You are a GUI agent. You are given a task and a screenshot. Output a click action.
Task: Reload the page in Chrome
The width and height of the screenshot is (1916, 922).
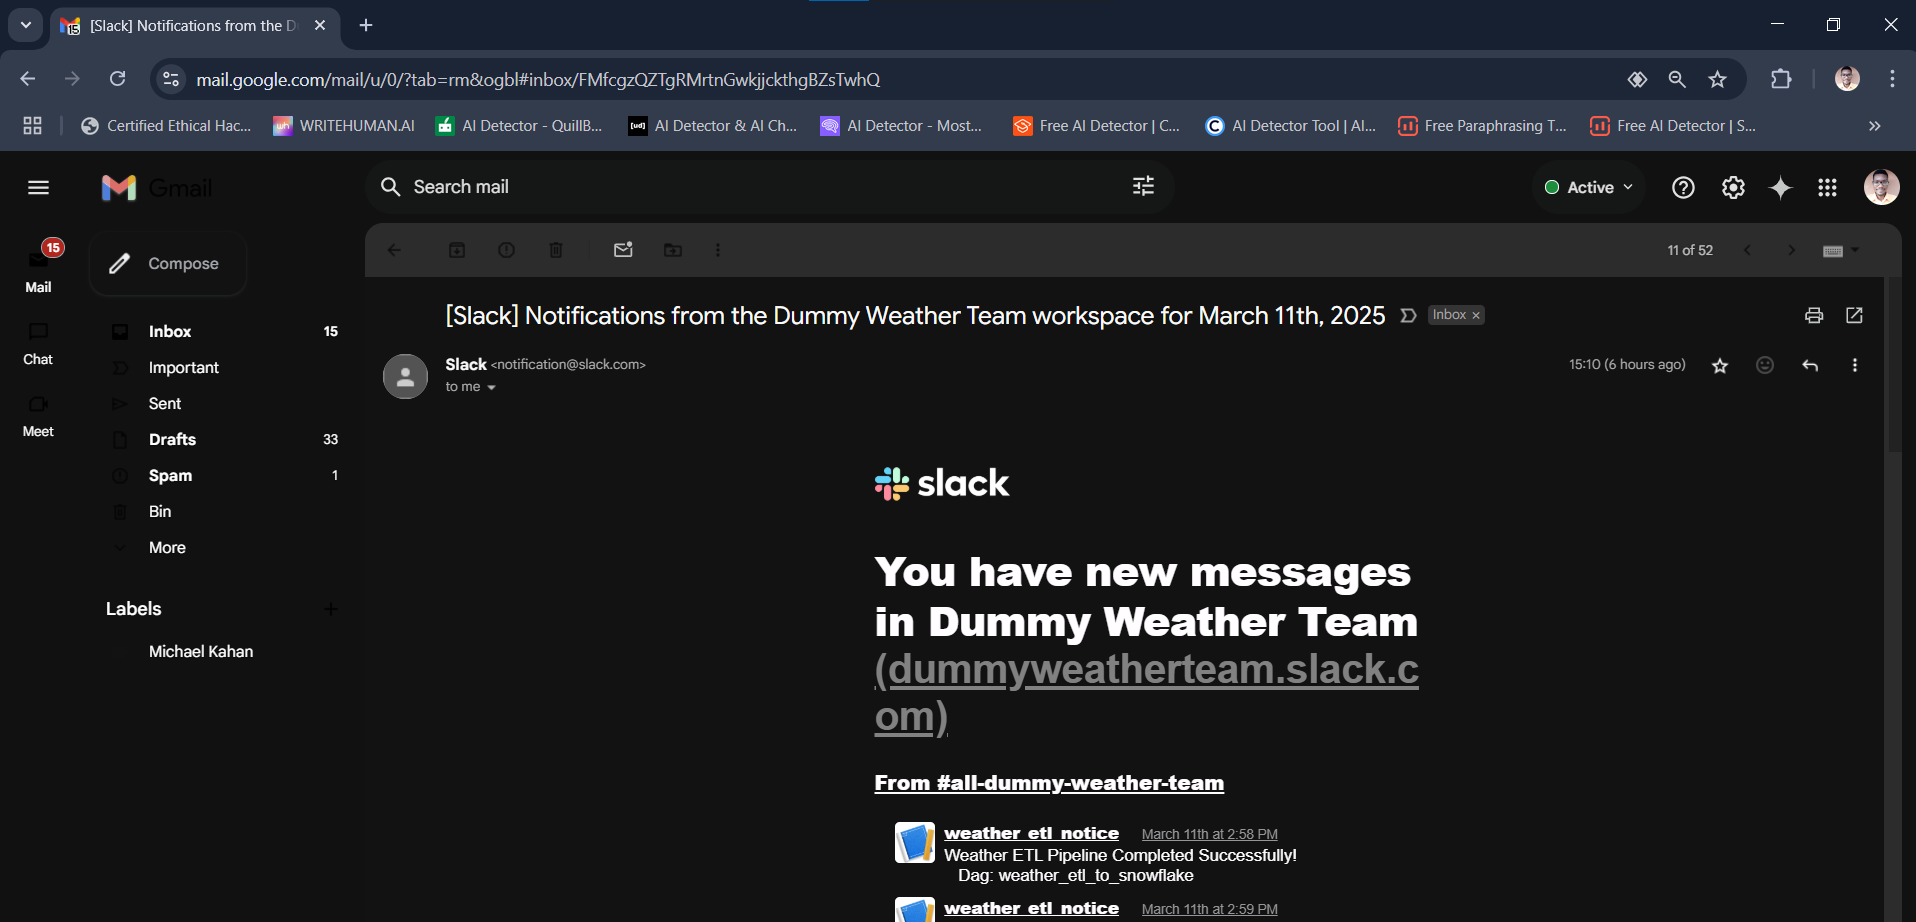click(x=117, y=79)
